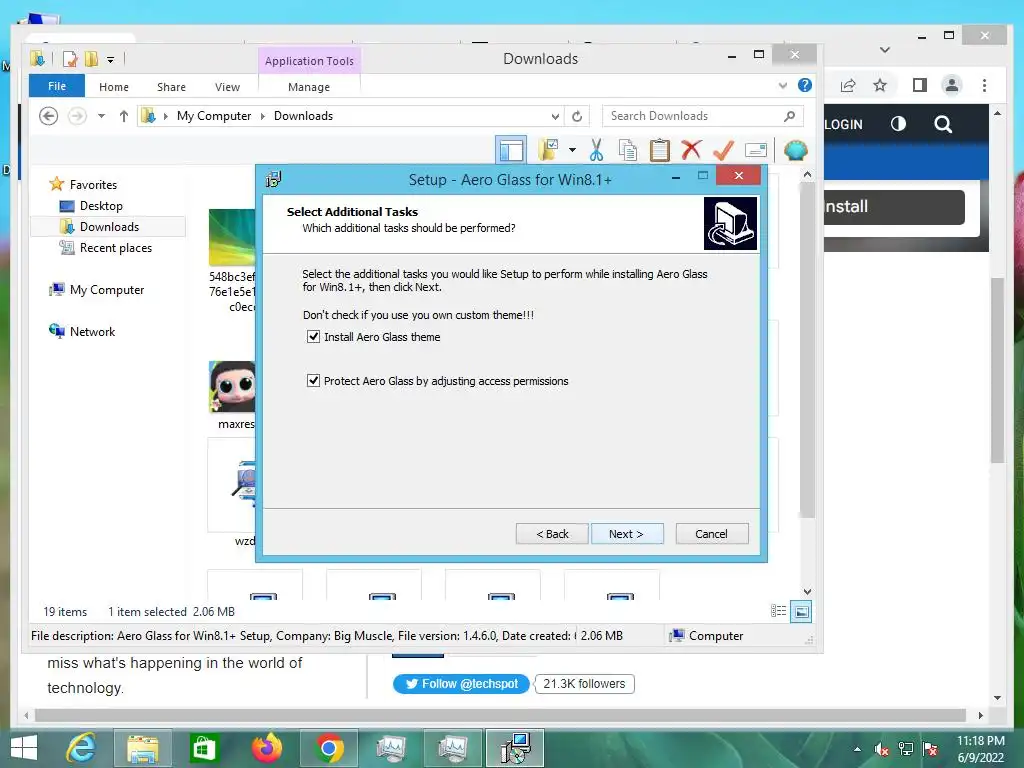
Task: Open the Share ribbon tab
Action: click(x=171, y=87)
